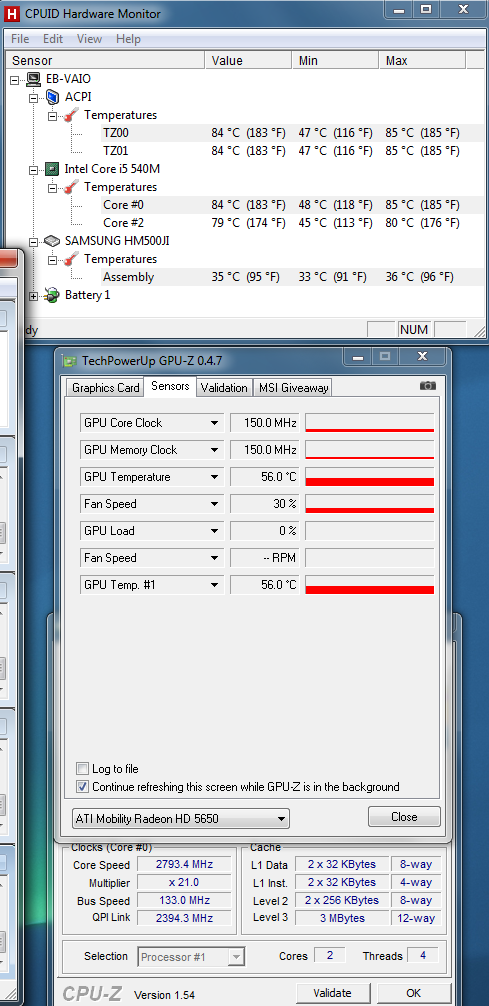
Task: Click the Core Speed 2793.4 MHz value
Action: pyautogui.click(x=184, y=864)
